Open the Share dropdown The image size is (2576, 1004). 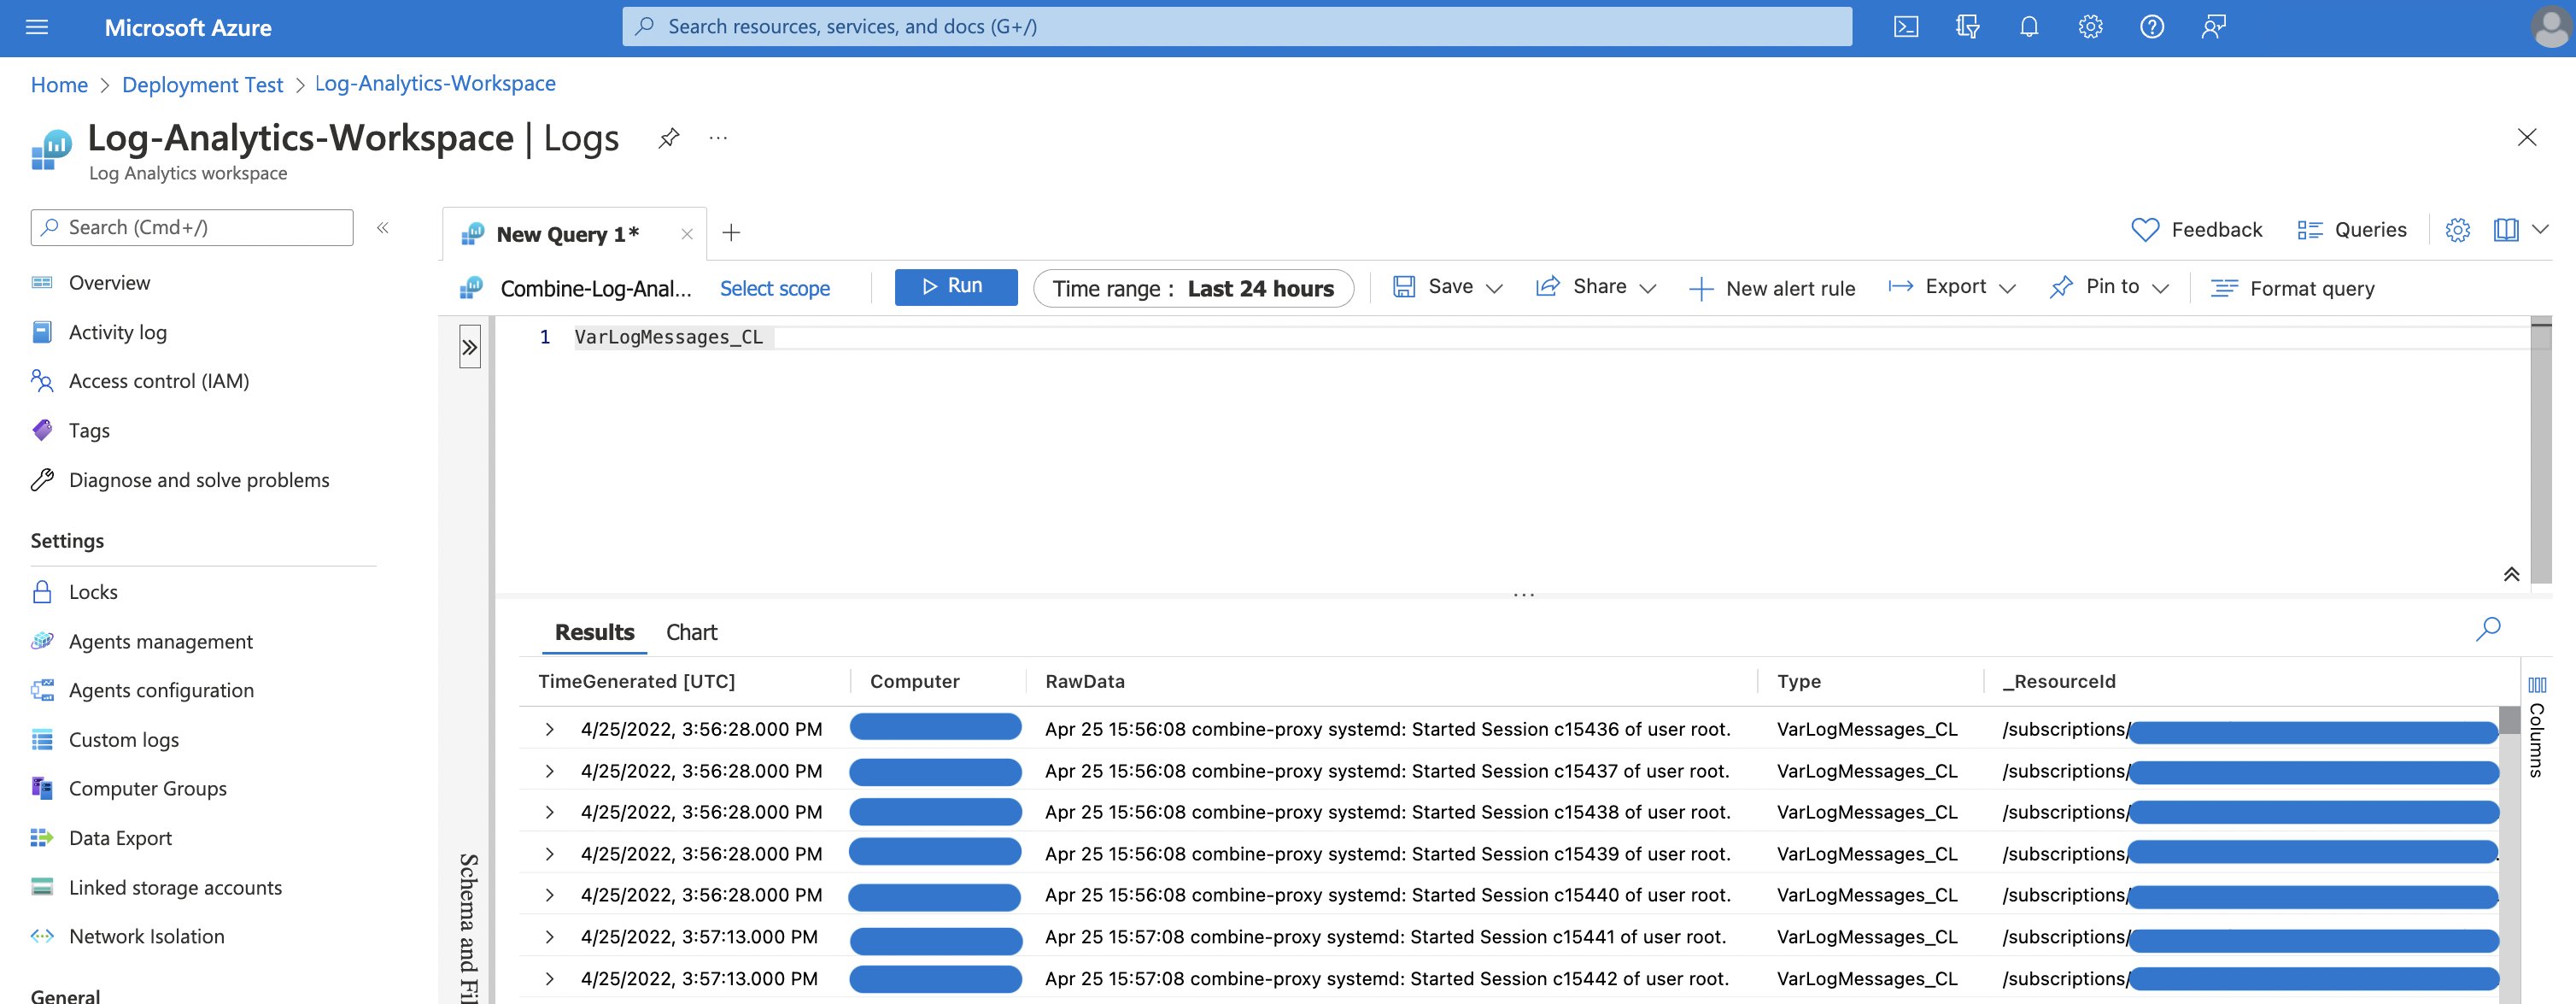[x=1596, y=287]
